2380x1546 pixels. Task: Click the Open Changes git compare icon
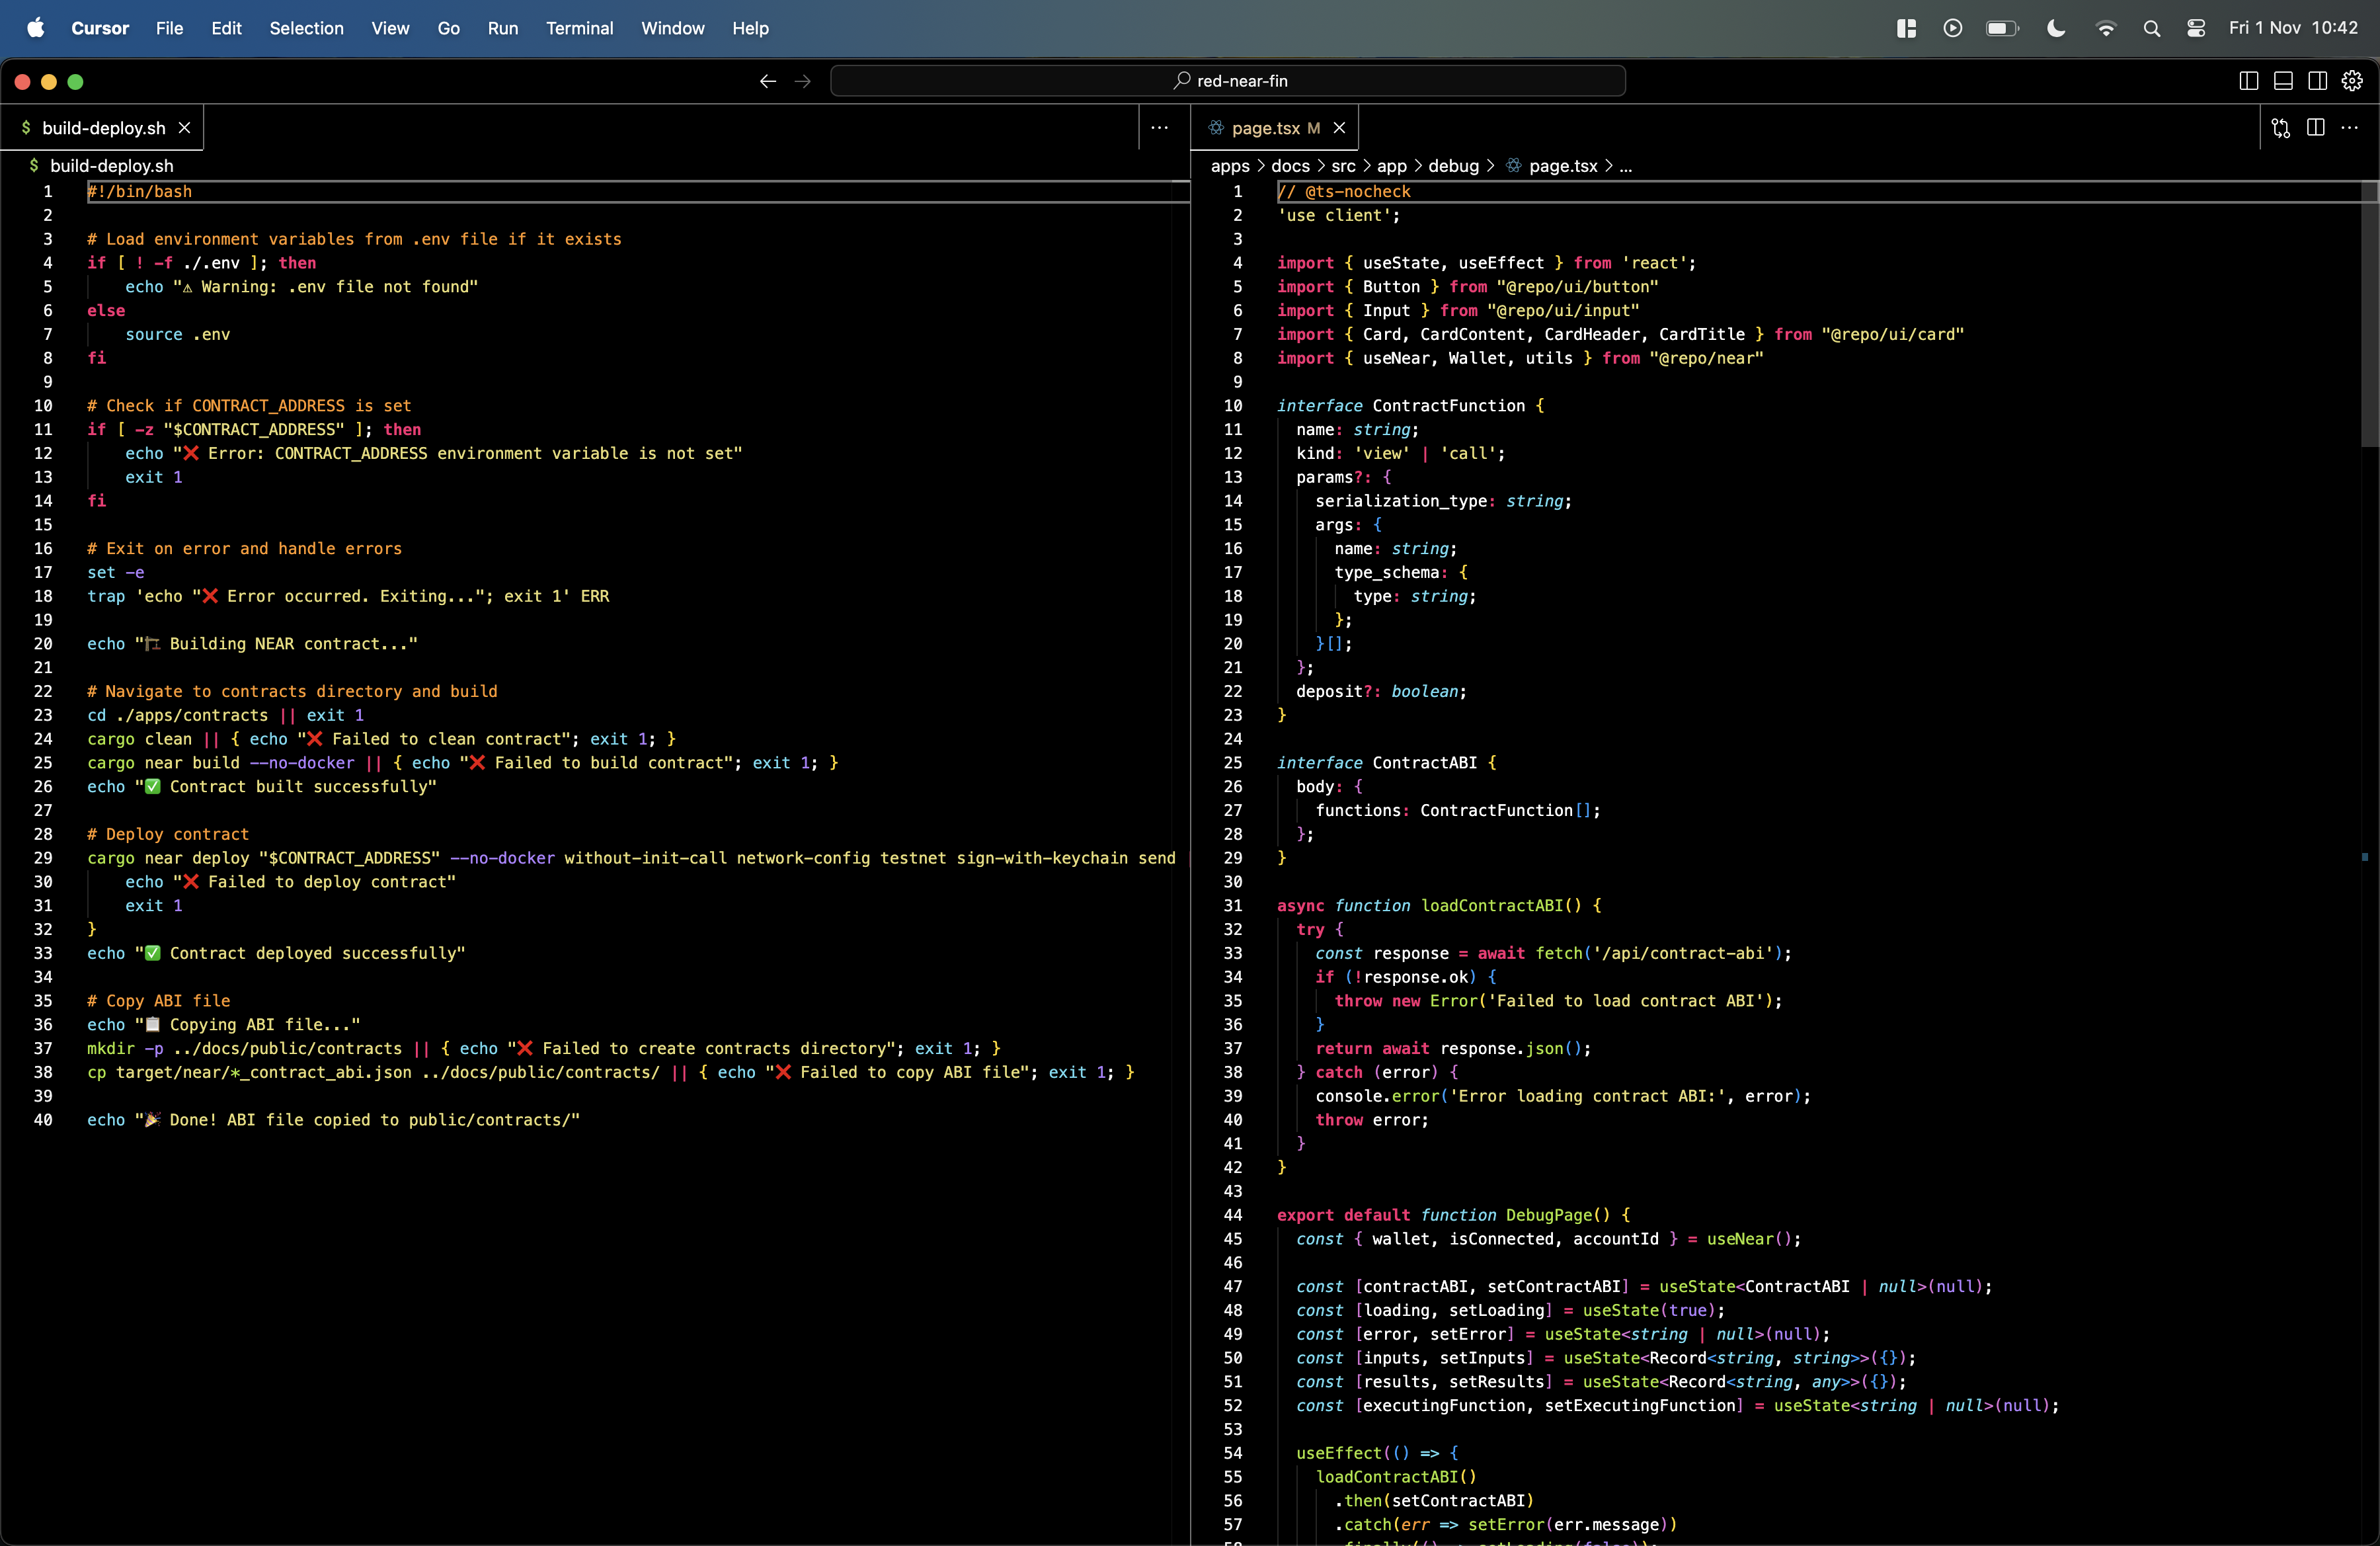pyautogui.click(x=2281, y=127)
